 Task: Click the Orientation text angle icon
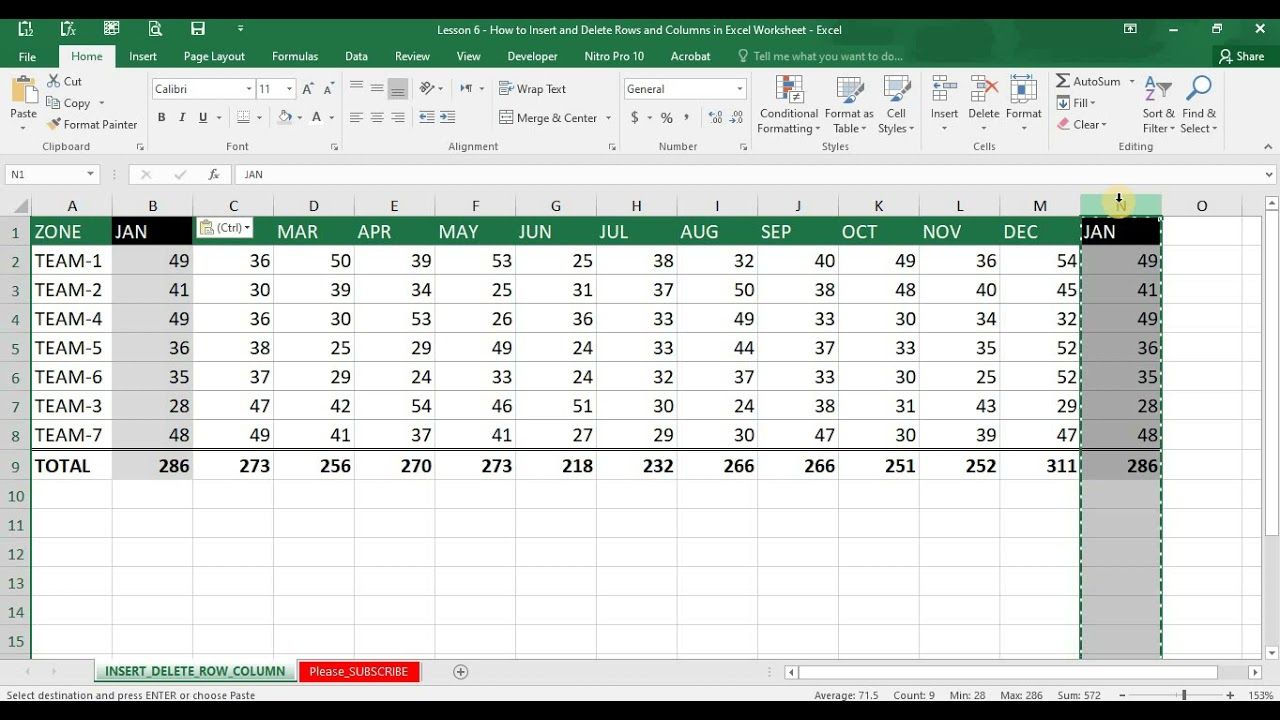coord(428,88)
